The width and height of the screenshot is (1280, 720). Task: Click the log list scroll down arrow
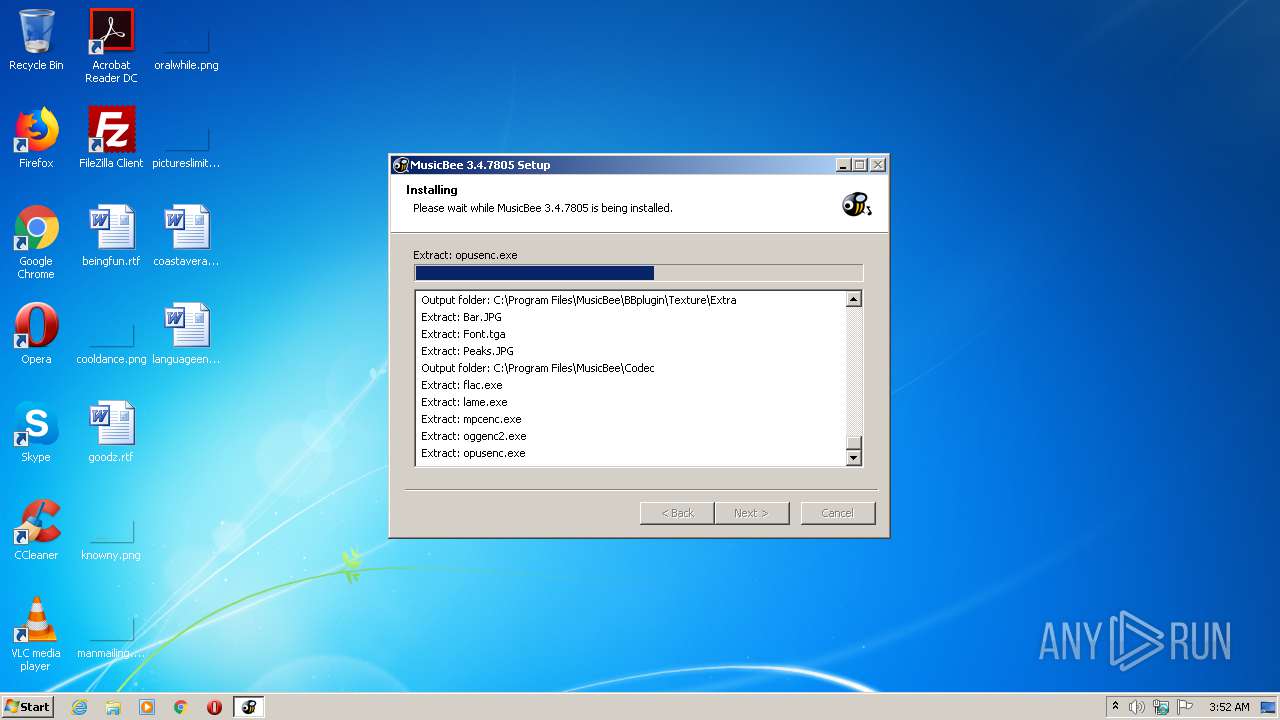pos(854,458)
